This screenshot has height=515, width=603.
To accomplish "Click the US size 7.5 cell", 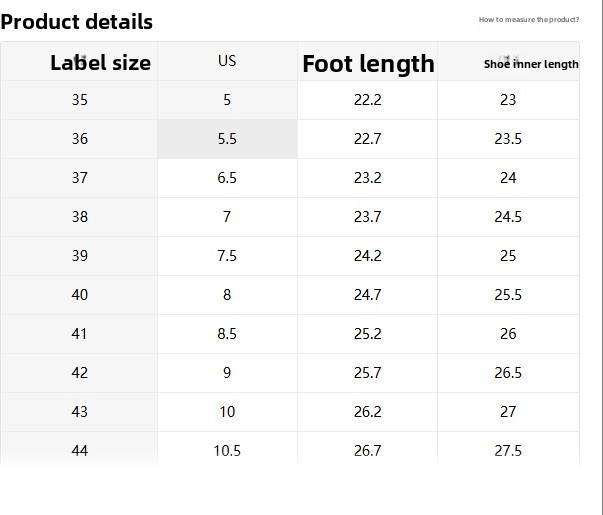I will [227, 256].
